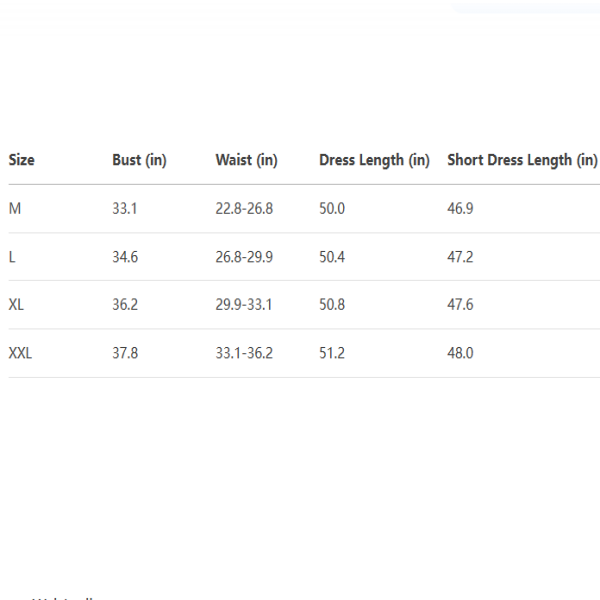Click short dress length value 47.2

(460, 257)
